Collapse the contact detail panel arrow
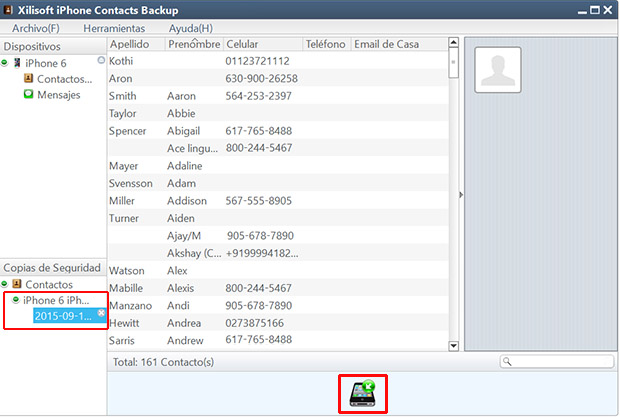This screenshot has height=417, width=620. [x=461, y=195]
